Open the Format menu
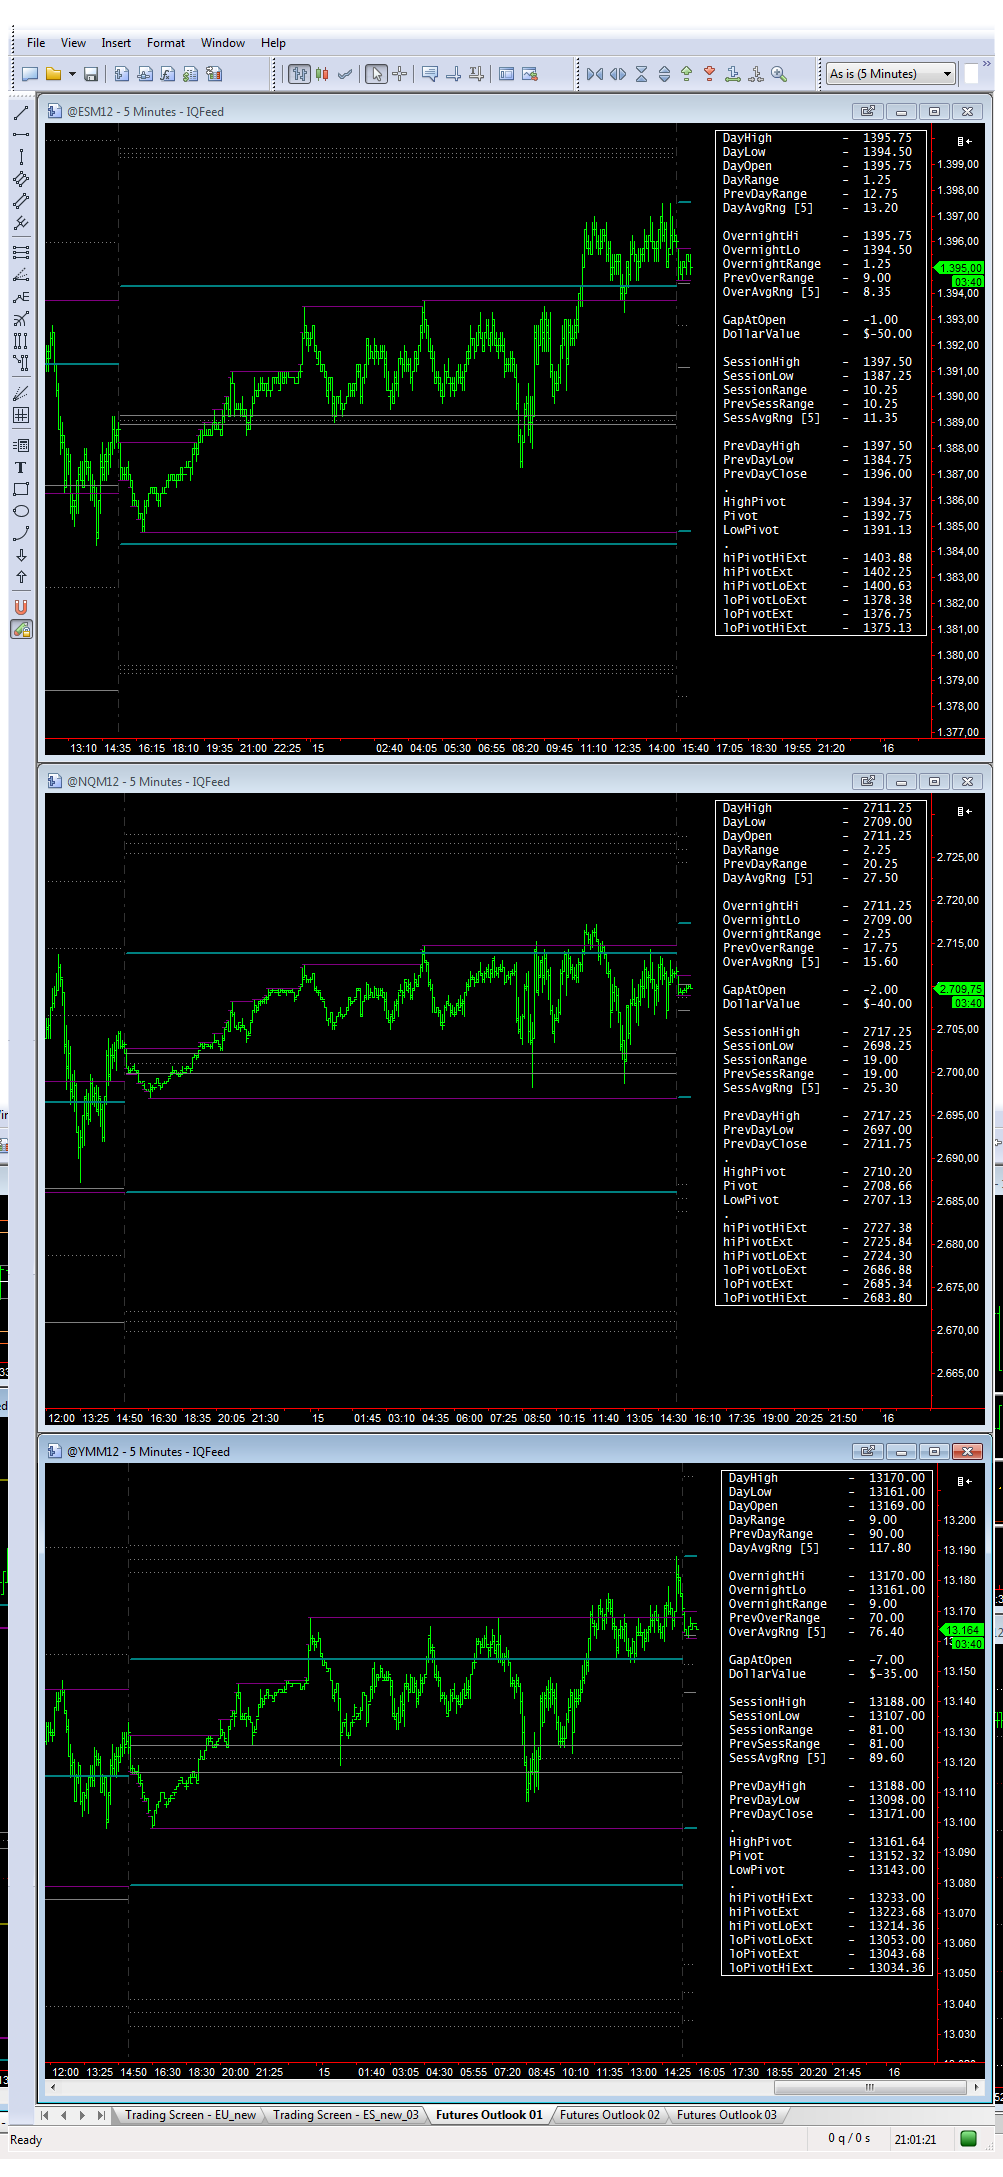The width and height of the screenshot is (1003, 2177). point(166,43)
